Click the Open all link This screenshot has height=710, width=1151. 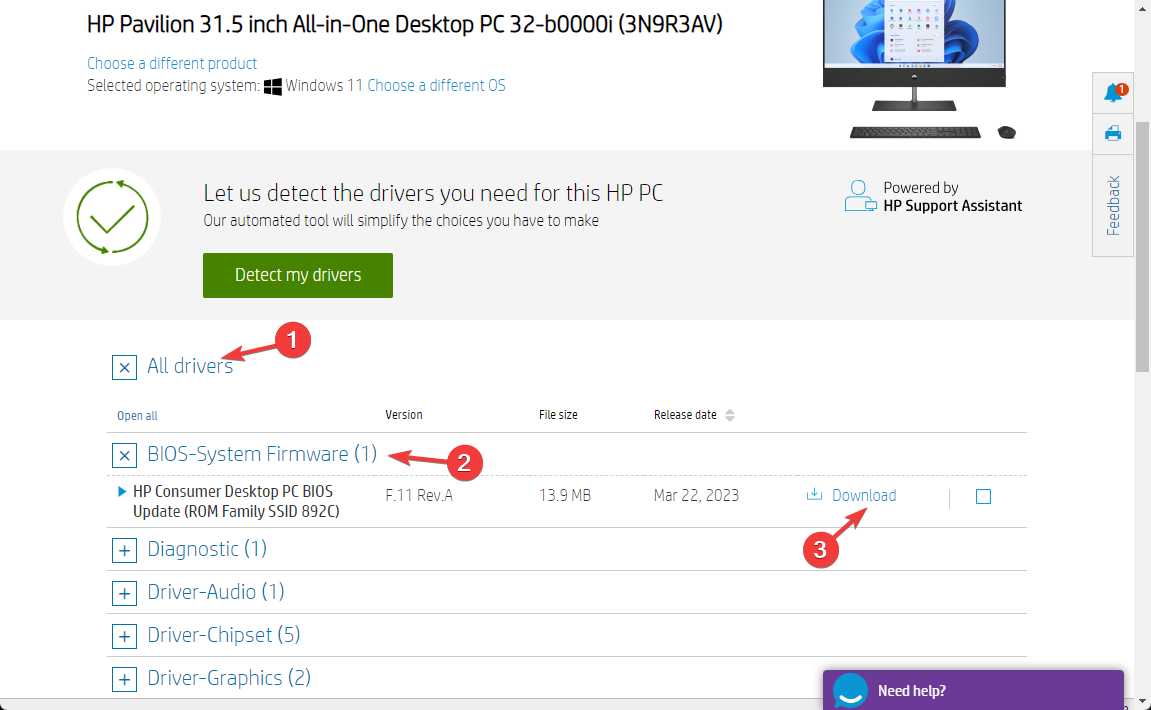pos(137,416)
